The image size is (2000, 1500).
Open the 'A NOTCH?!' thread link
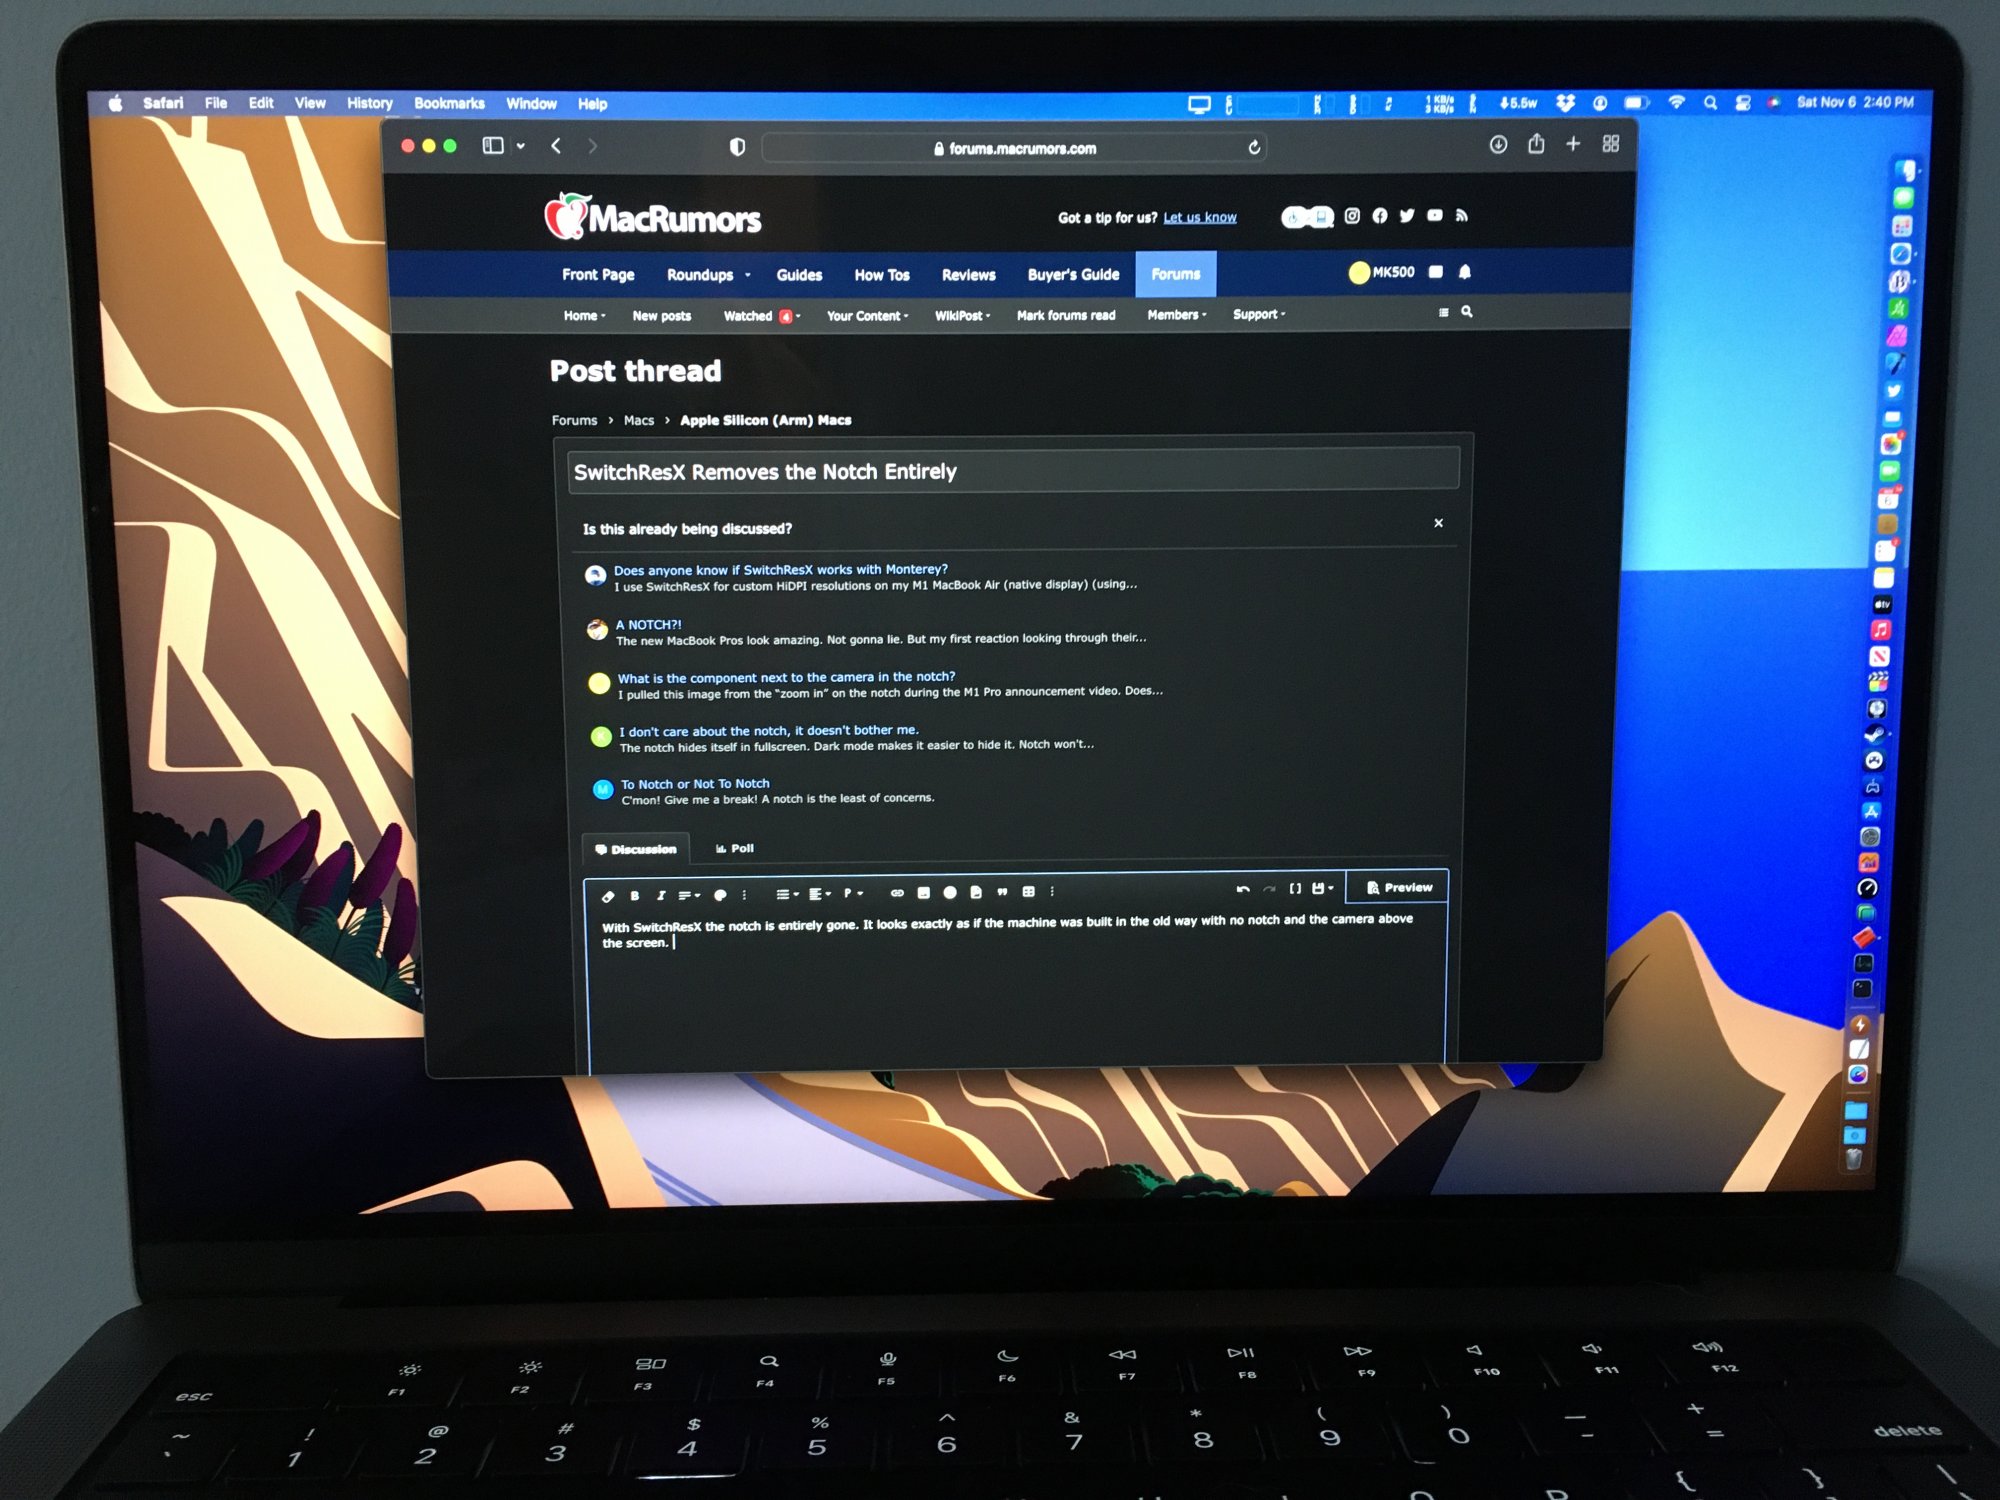tap(648, 624)
